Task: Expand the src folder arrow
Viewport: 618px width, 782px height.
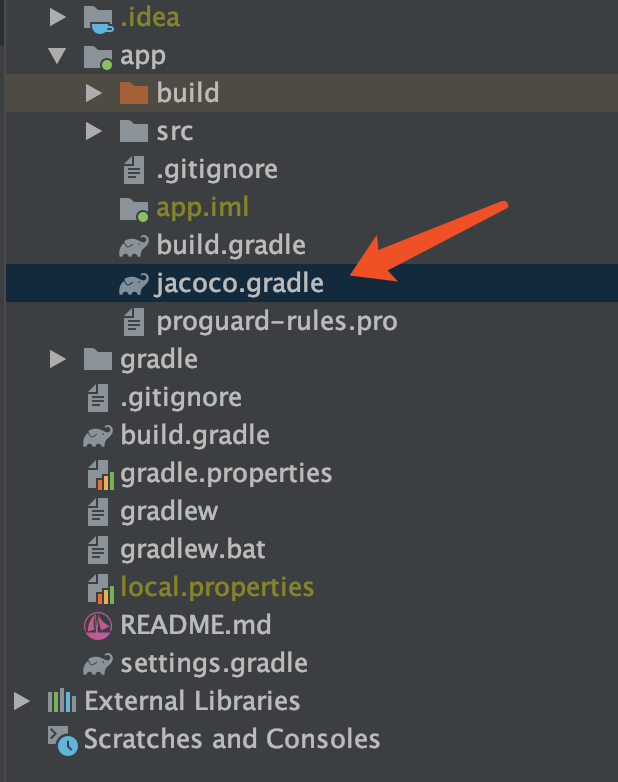Action: tap(95, 132)
